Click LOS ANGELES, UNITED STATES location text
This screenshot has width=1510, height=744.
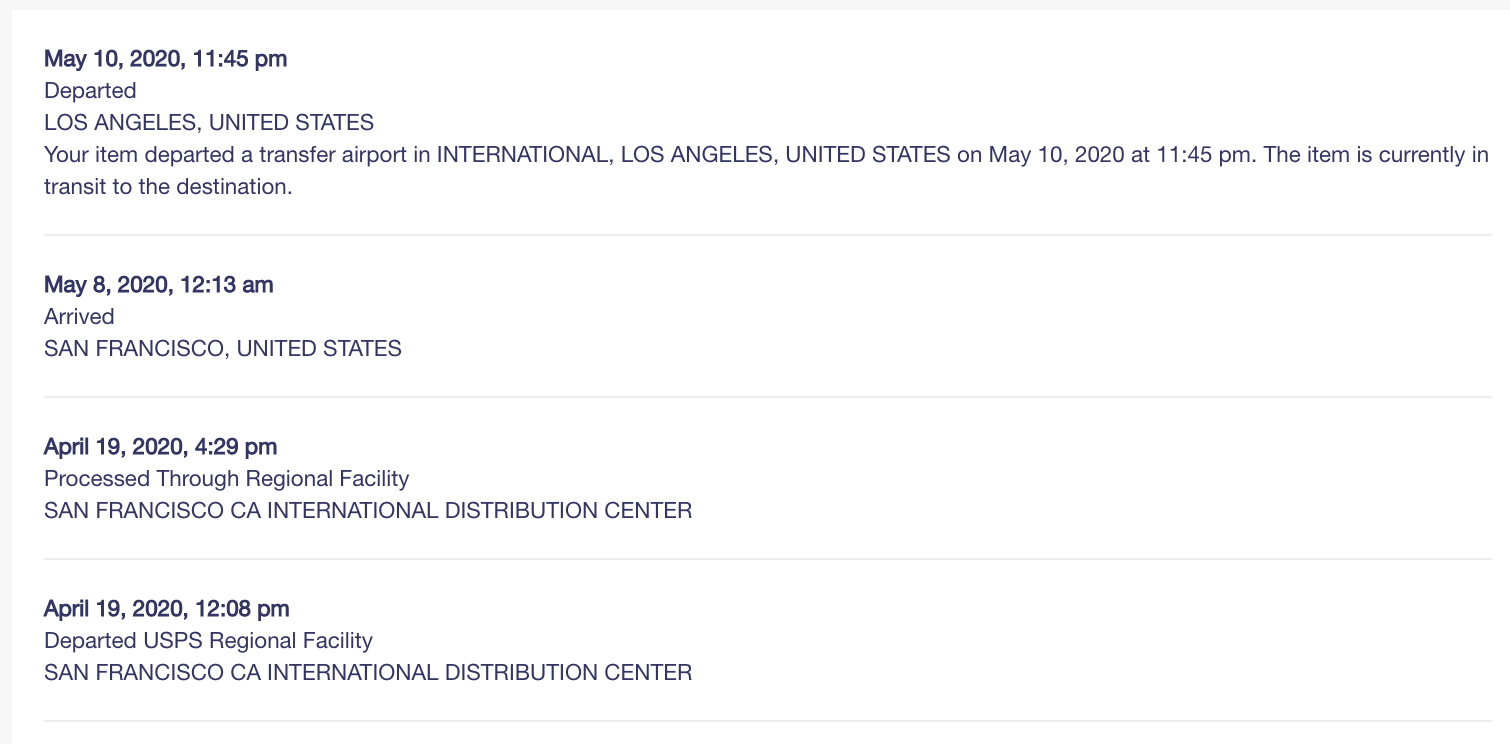pos(209,123)
